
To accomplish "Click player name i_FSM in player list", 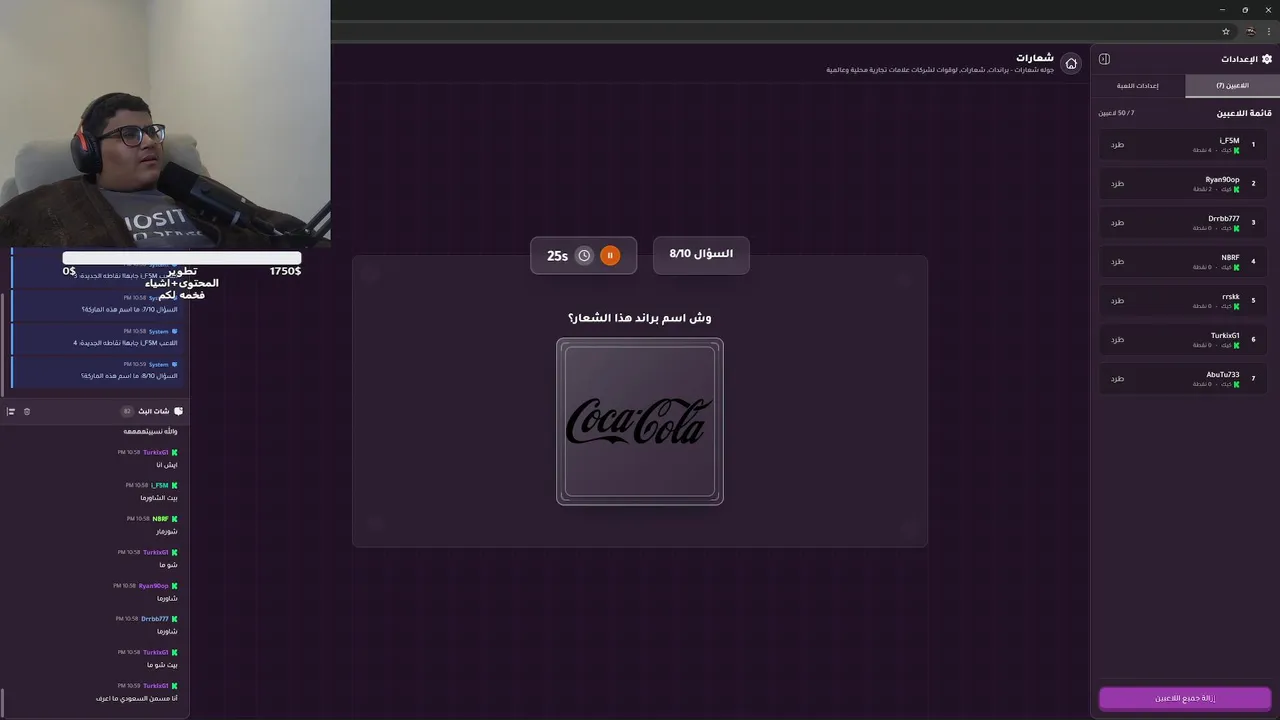I will point(1229,141).
